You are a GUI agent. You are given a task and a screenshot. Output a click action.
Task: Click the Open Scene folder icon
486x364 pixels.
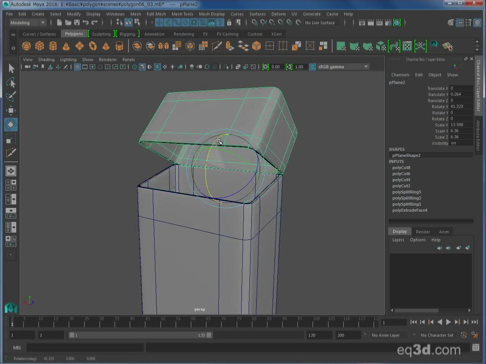(x=68, y=23)
